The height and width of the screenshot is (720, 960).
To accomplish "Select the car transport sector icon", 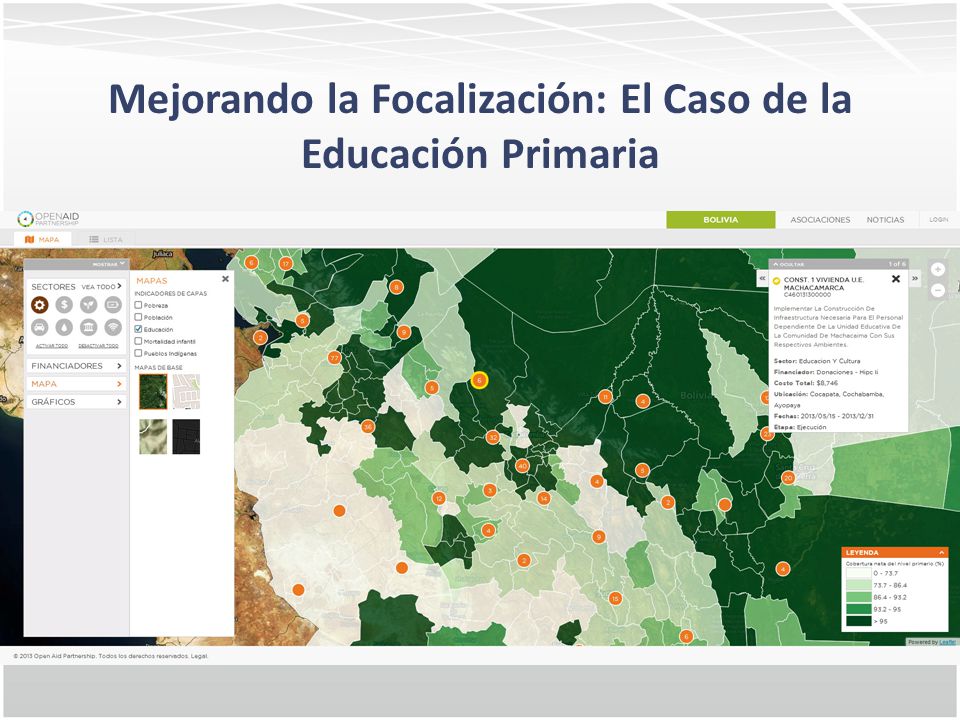I will coord(40,328).
